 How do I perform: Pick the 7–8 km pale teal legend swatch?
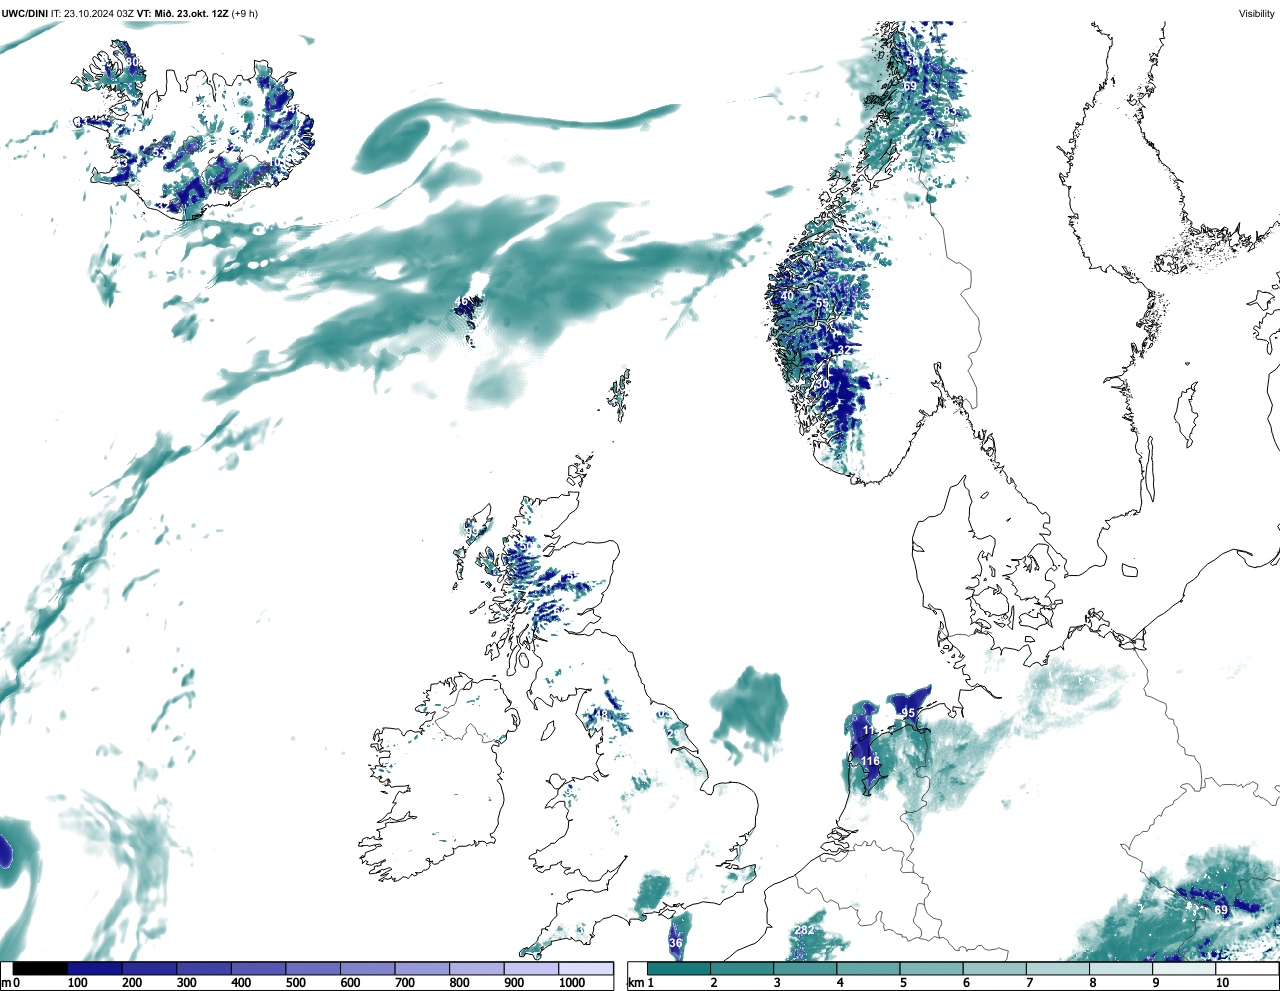pyautogui.click(x=1057, y=969)
